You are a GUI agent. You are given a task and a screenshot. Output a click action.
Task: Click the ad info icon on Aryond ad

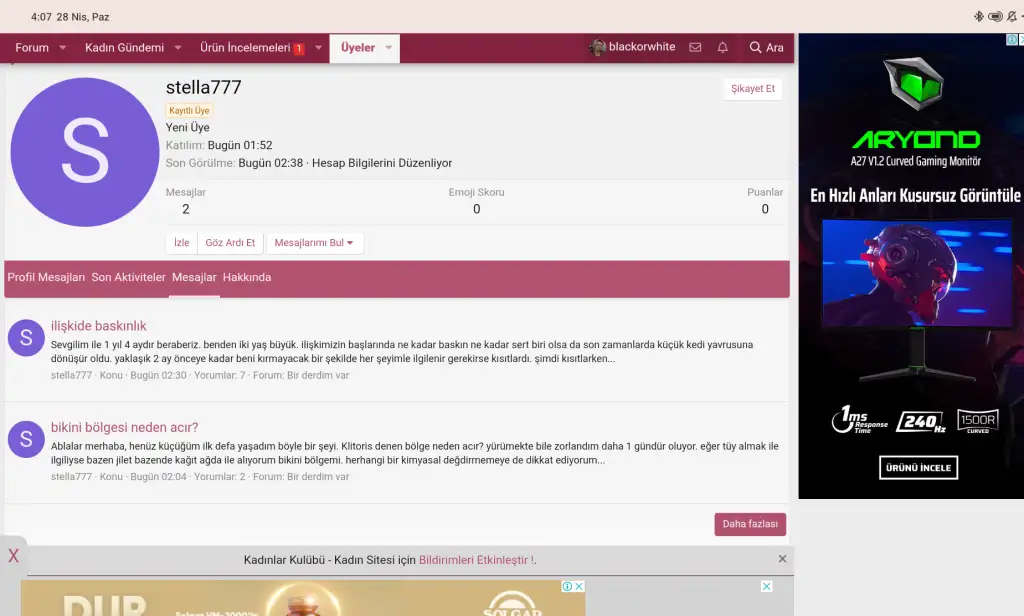pos(1012,40)
